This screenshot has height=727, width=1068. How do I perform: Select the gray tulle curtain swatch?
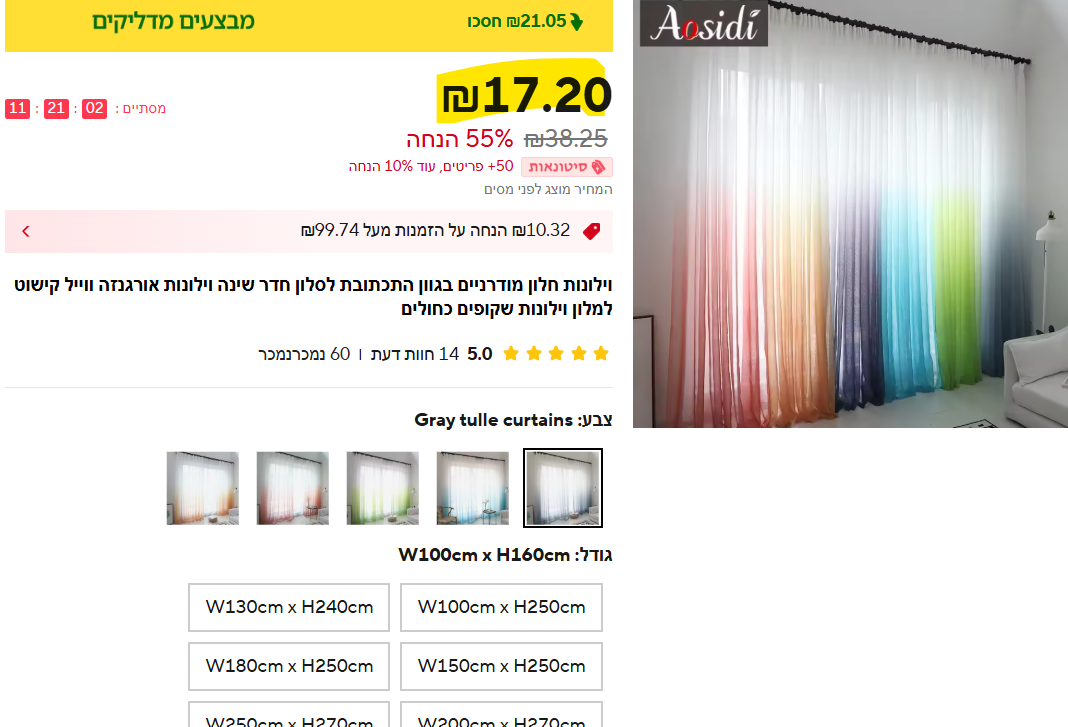point(563,488)
